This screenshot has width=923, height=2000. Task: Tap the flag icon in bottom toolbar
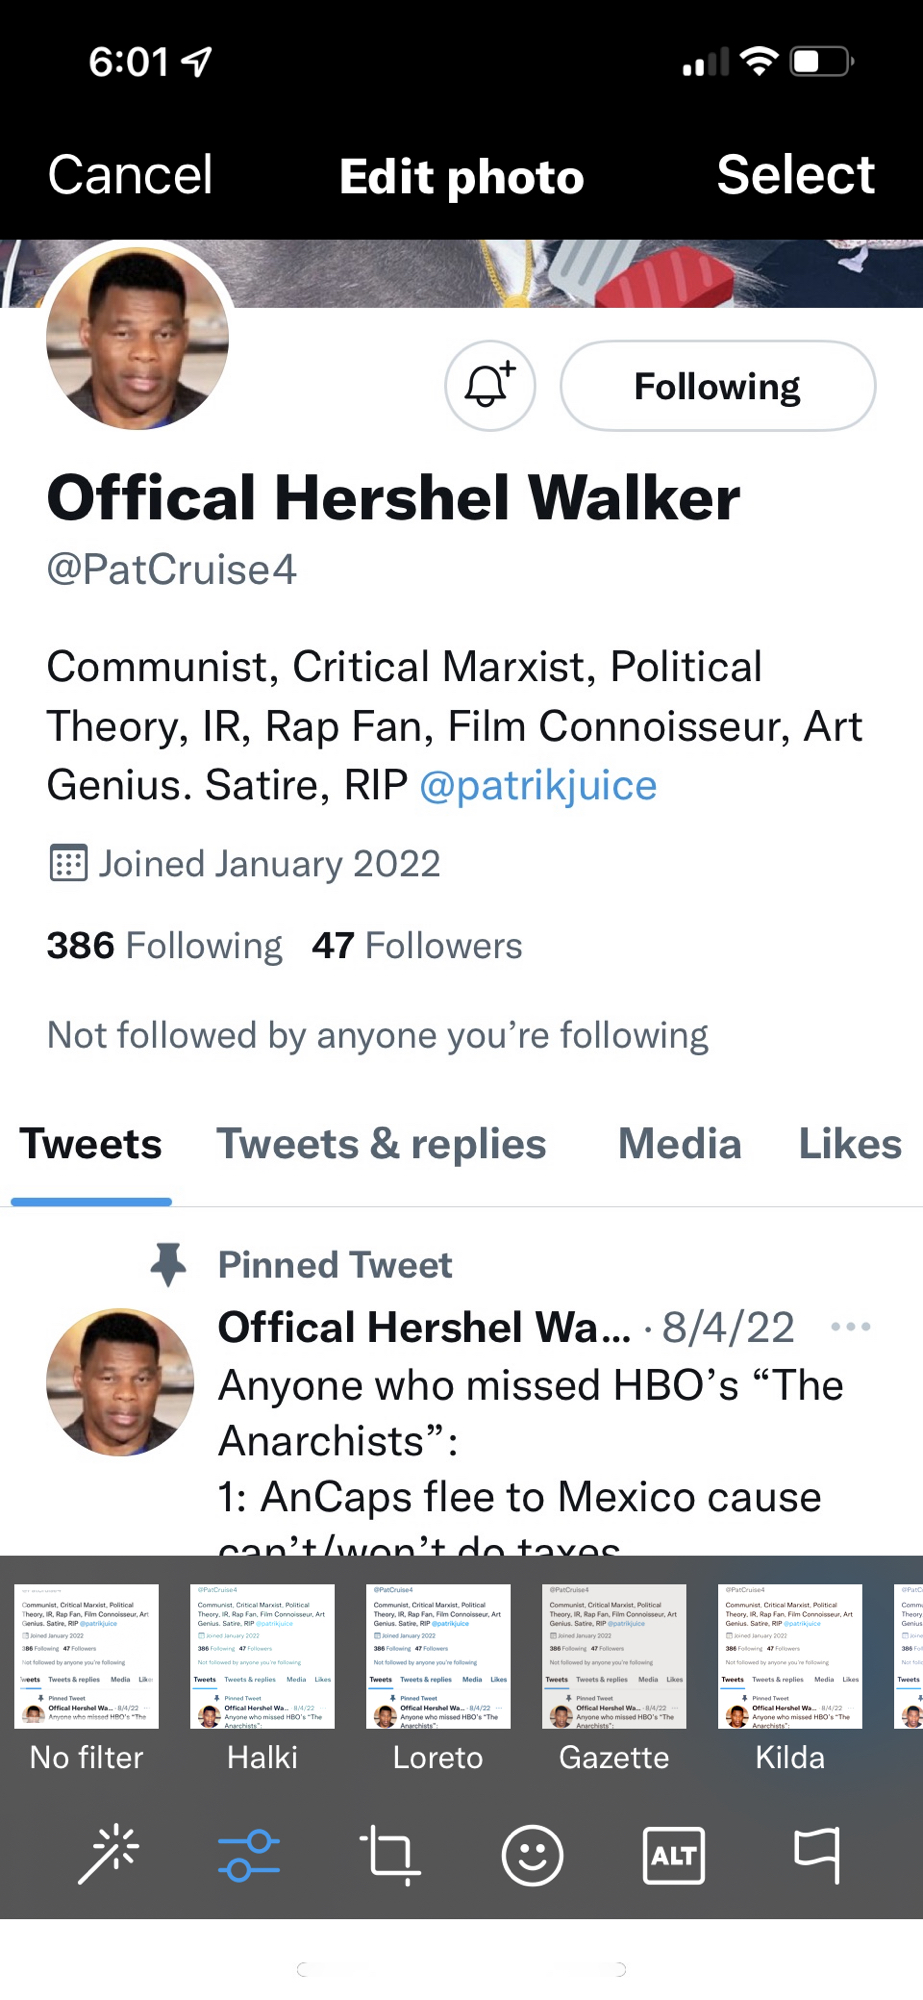click(816, 1855)
